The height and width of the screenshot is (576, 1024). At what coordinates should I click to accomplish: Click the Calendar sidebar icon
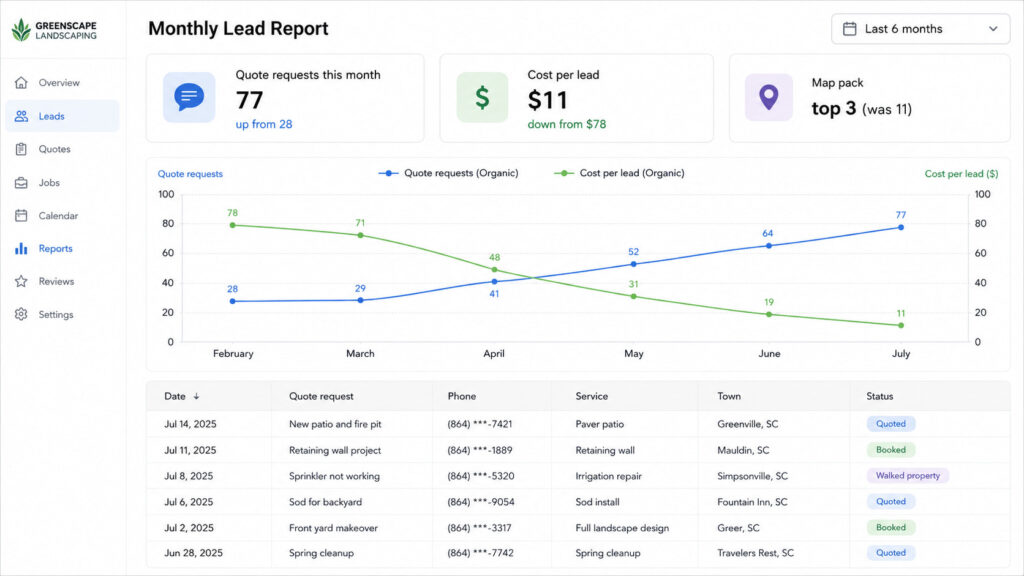point(21,216)
